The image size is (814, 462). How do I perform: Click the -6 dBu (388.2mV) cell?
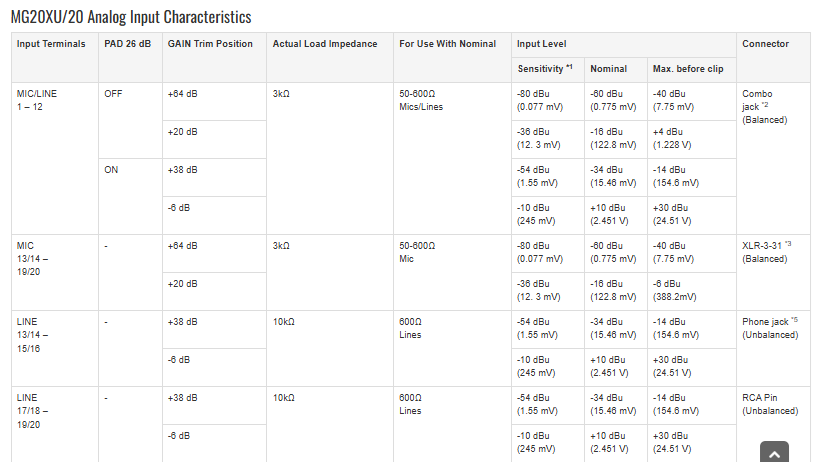click(691, 291)
